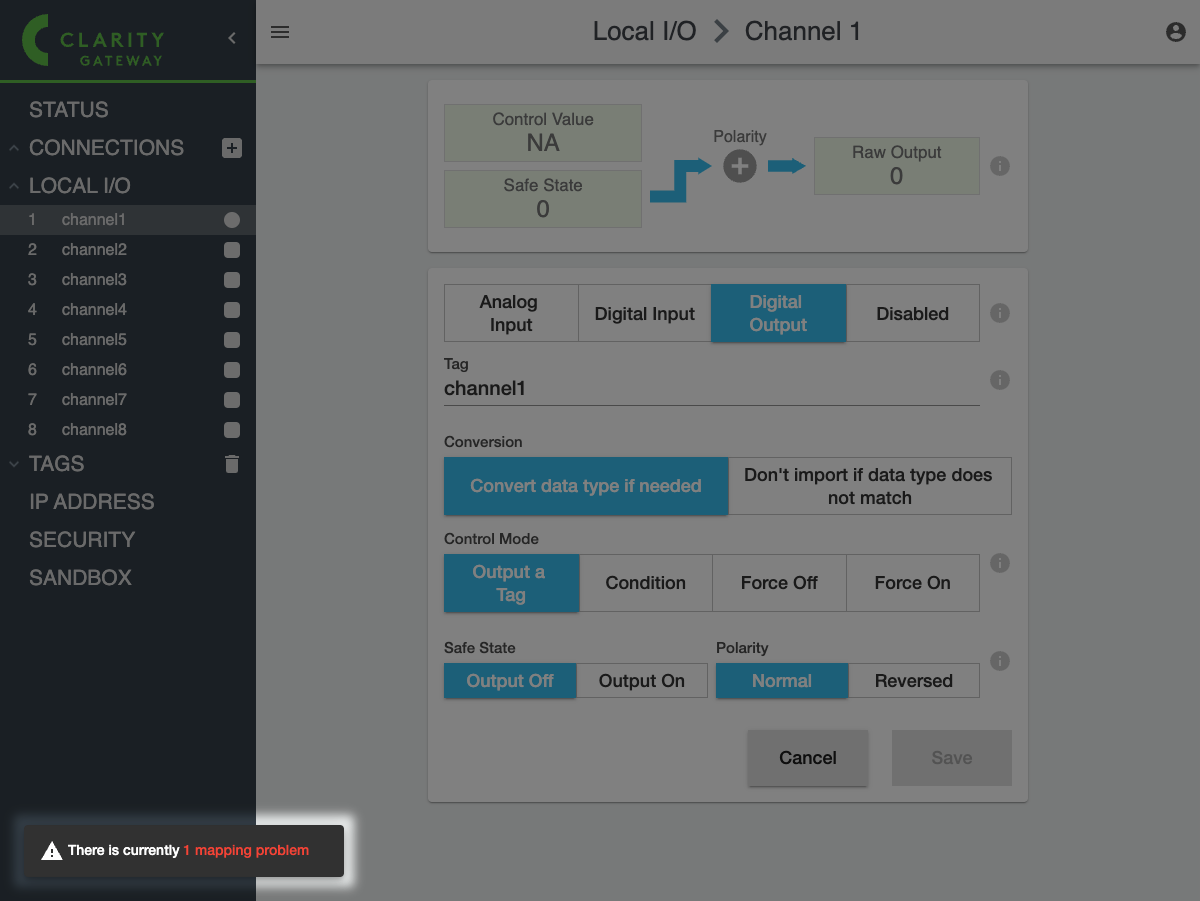This screenshot has width=1200, height=901.
Task: Choose Force On control mode
Action: click(x=912, y=583)
